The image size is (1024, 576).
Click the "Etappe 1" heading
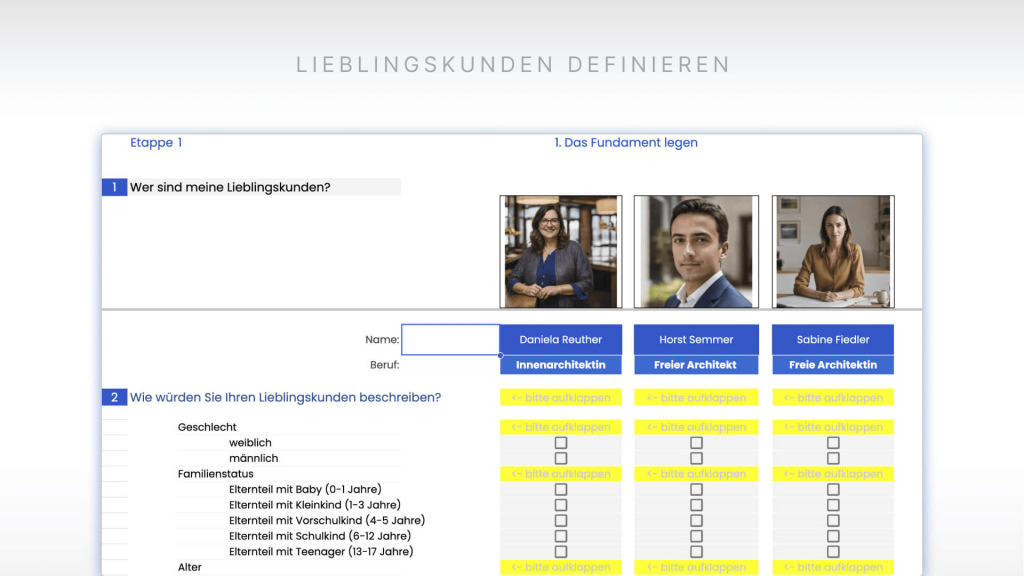[155, 142]
